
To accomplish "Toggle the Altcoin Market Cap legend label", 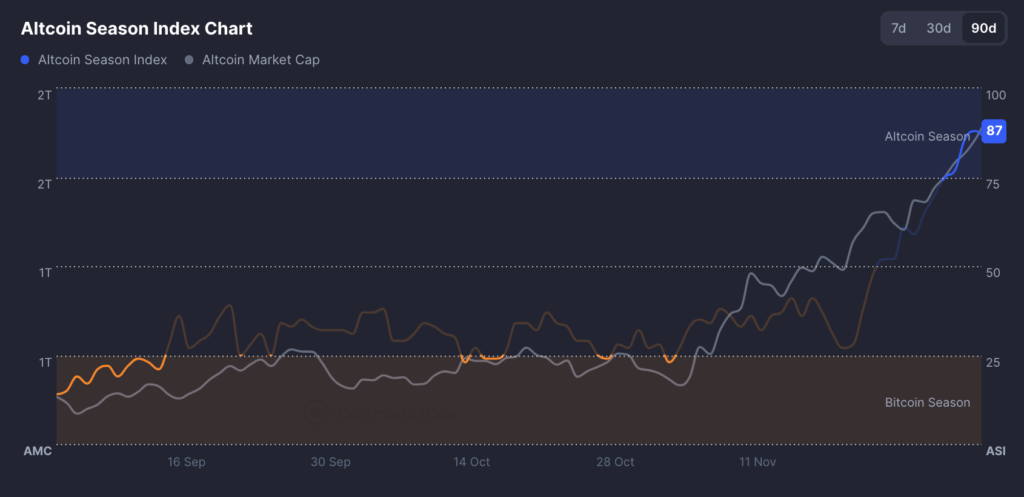I will [260, 60].
